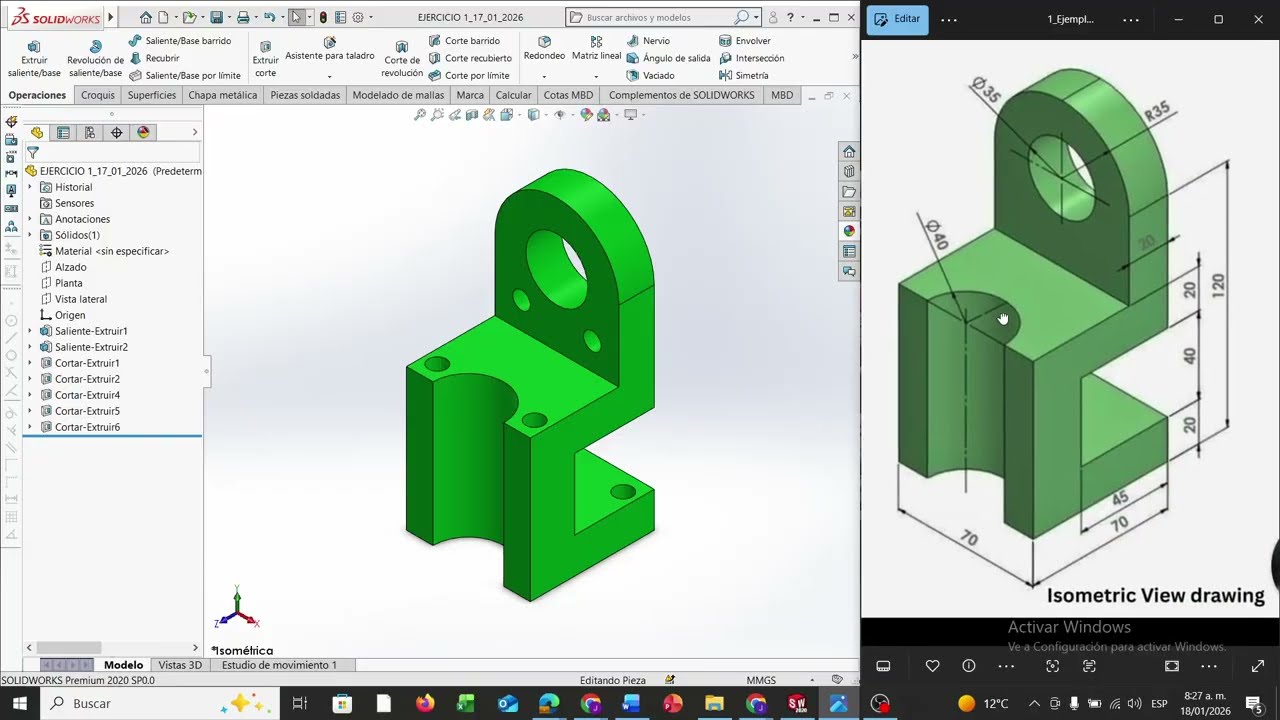This screenshot has height=720, width=1280.
Task: Select Corte de revolución tool
Action: pyautogui.click(x=402, y=59)
